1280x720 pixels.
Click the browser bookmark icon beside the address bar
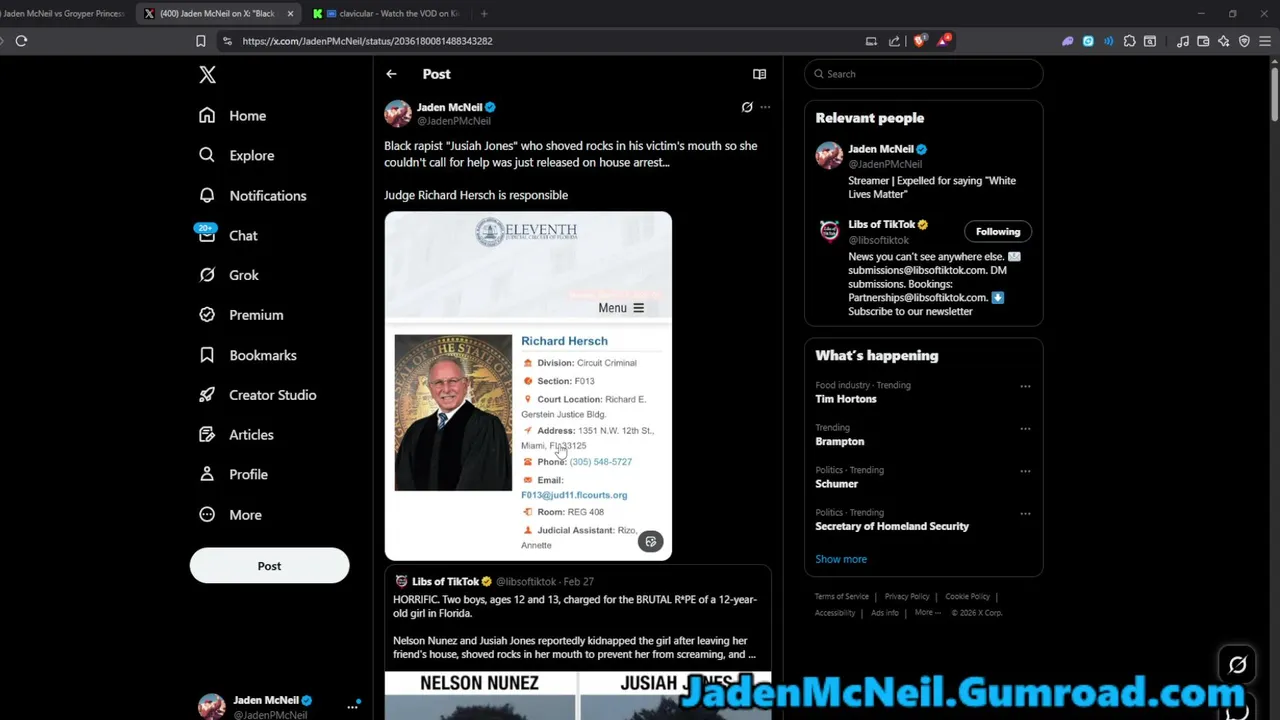click(x=201, y=41)
